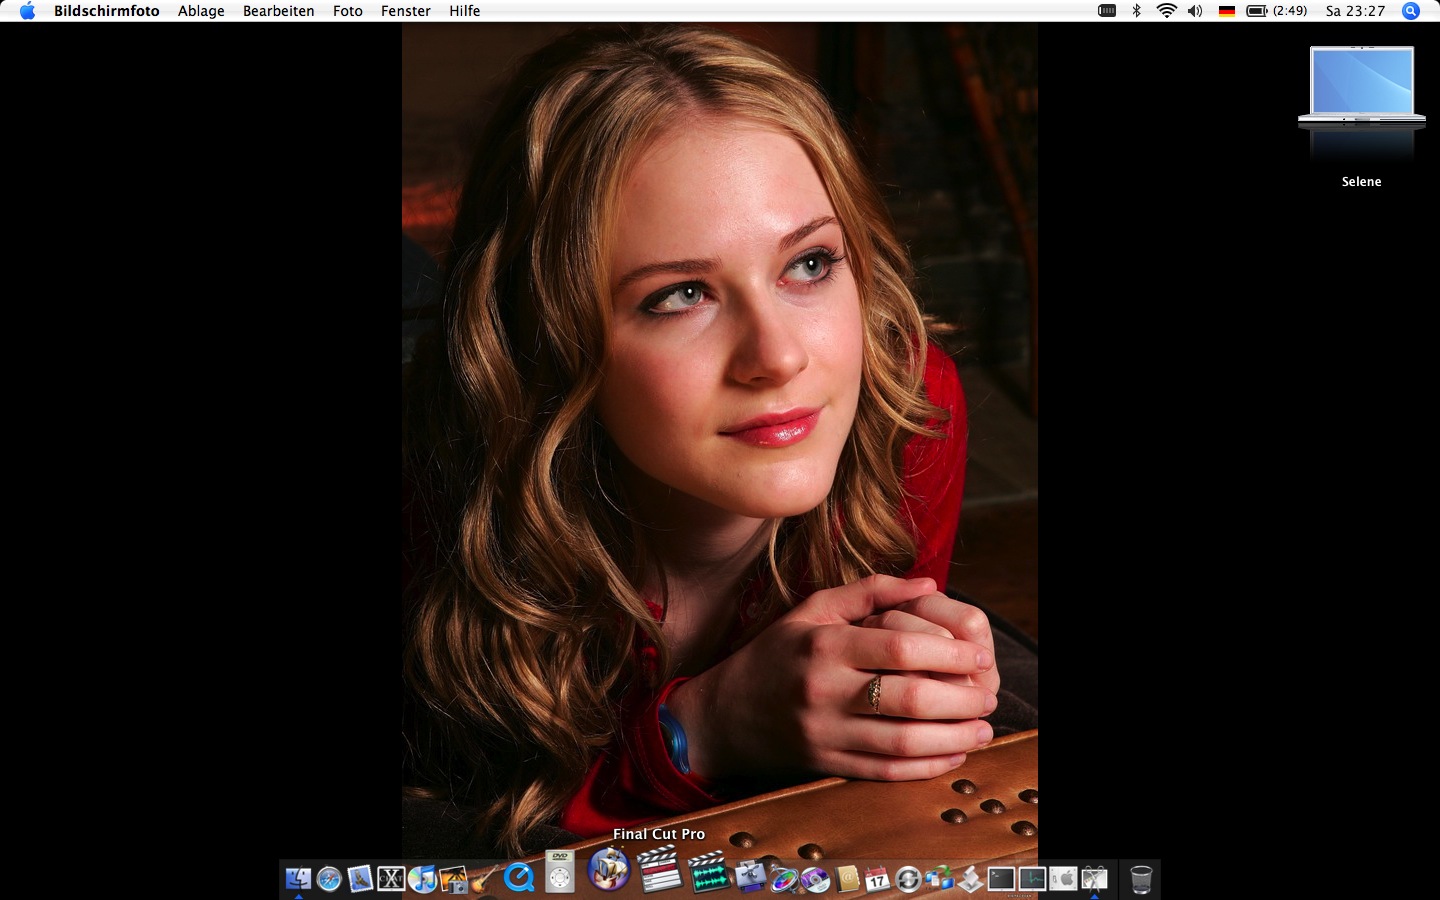Click battery status showing 2:49
Screen dimensions: 1440x900
pyautogui.click(x=1277, y=11)
